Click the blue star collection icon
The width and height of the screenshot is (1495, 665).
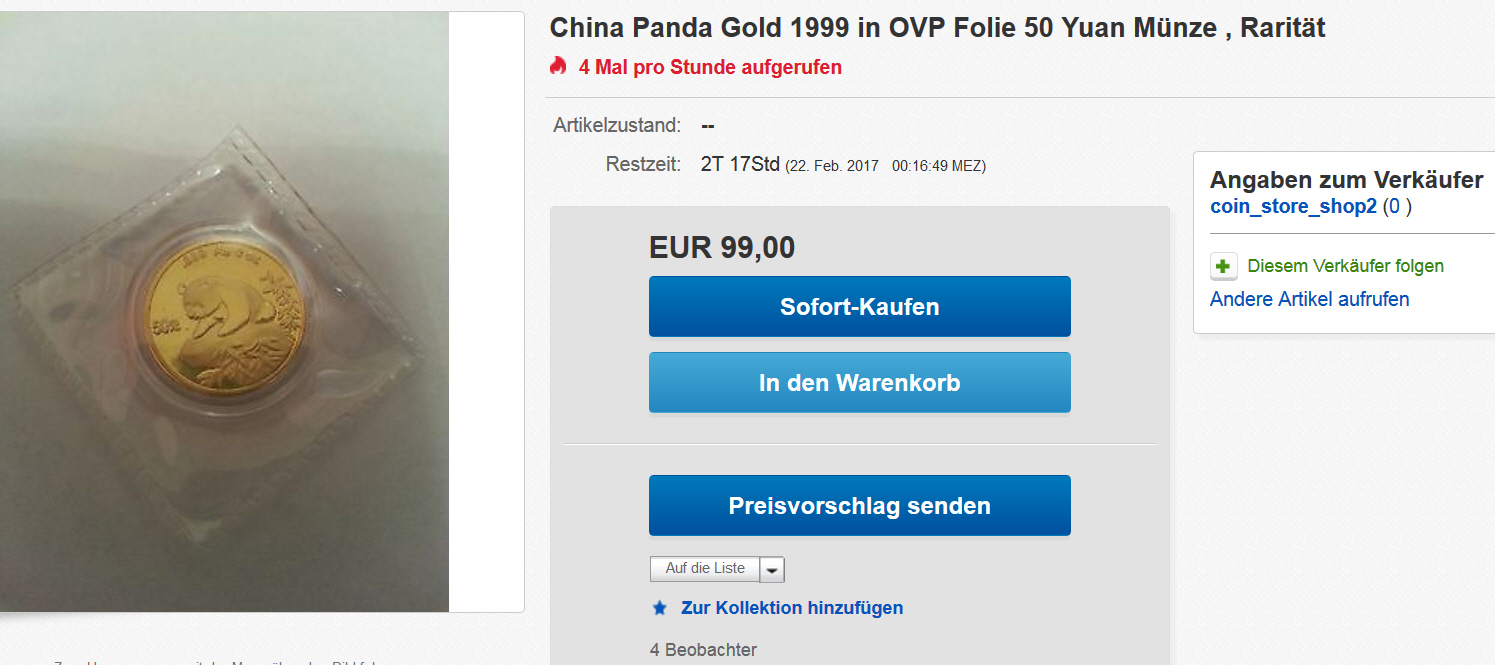659,608
